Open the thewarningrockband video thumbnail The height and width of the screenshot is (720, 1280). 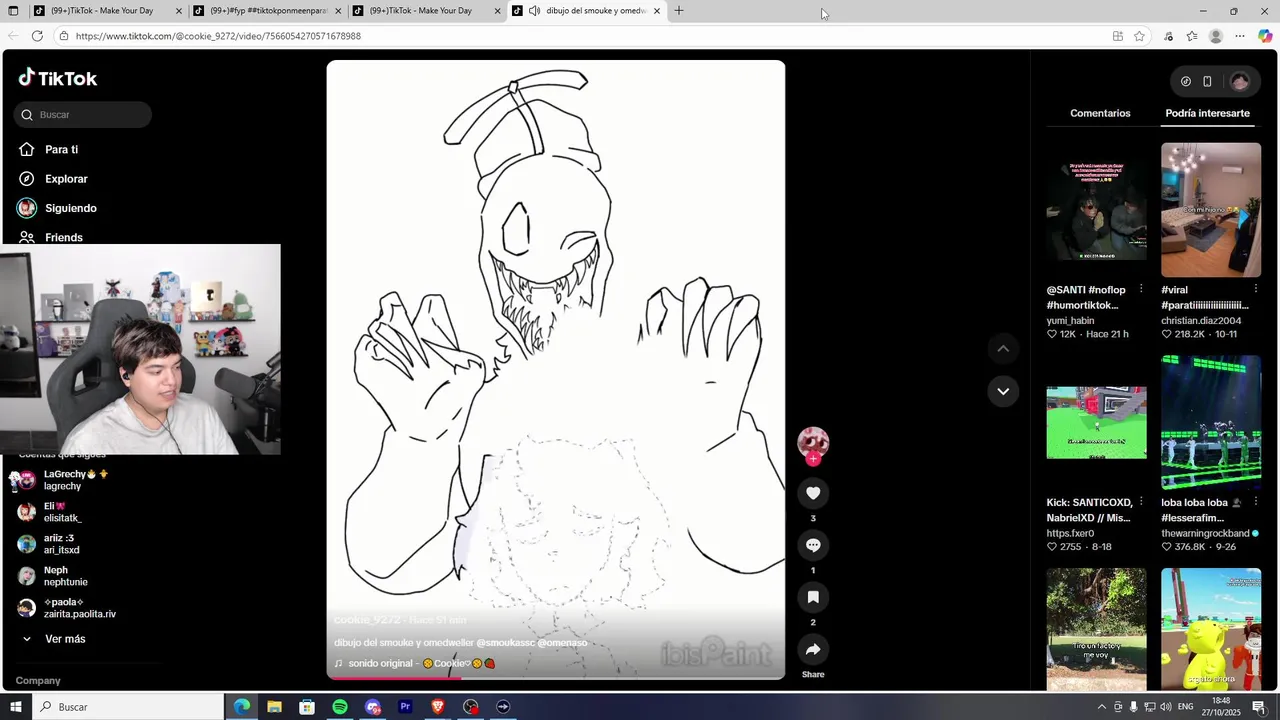(1211, 423)
